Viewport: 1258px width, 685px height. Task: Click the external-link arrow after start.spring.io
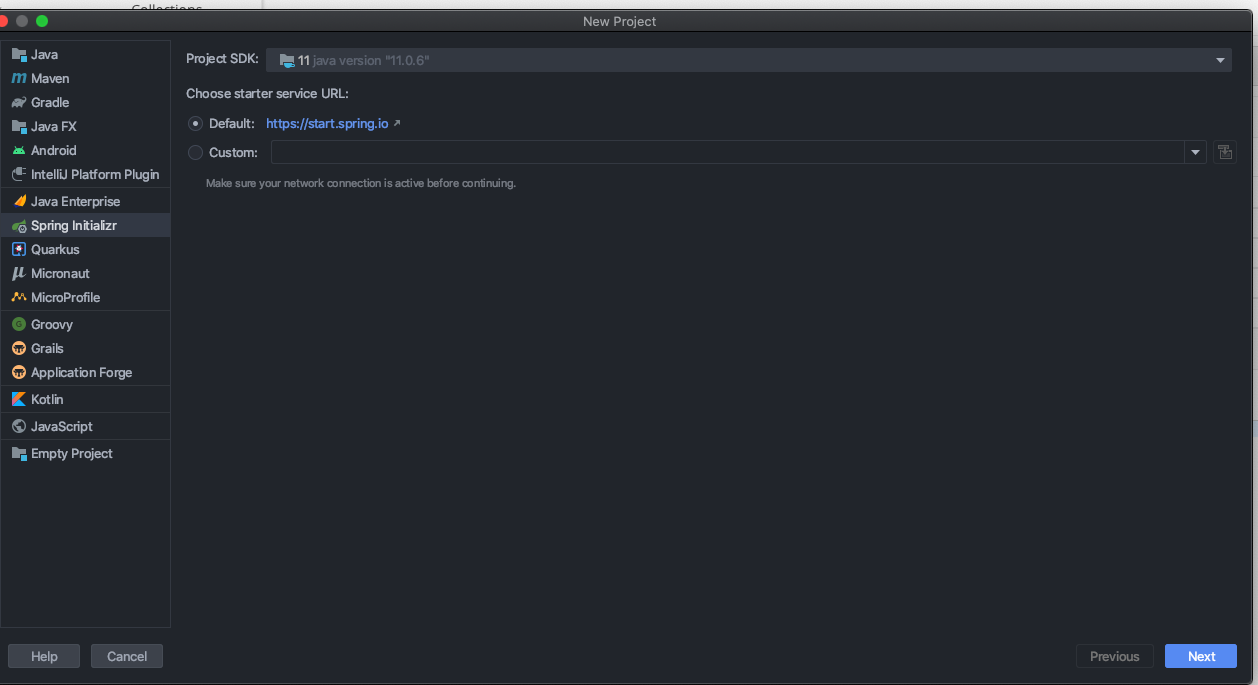coord(397,124)
